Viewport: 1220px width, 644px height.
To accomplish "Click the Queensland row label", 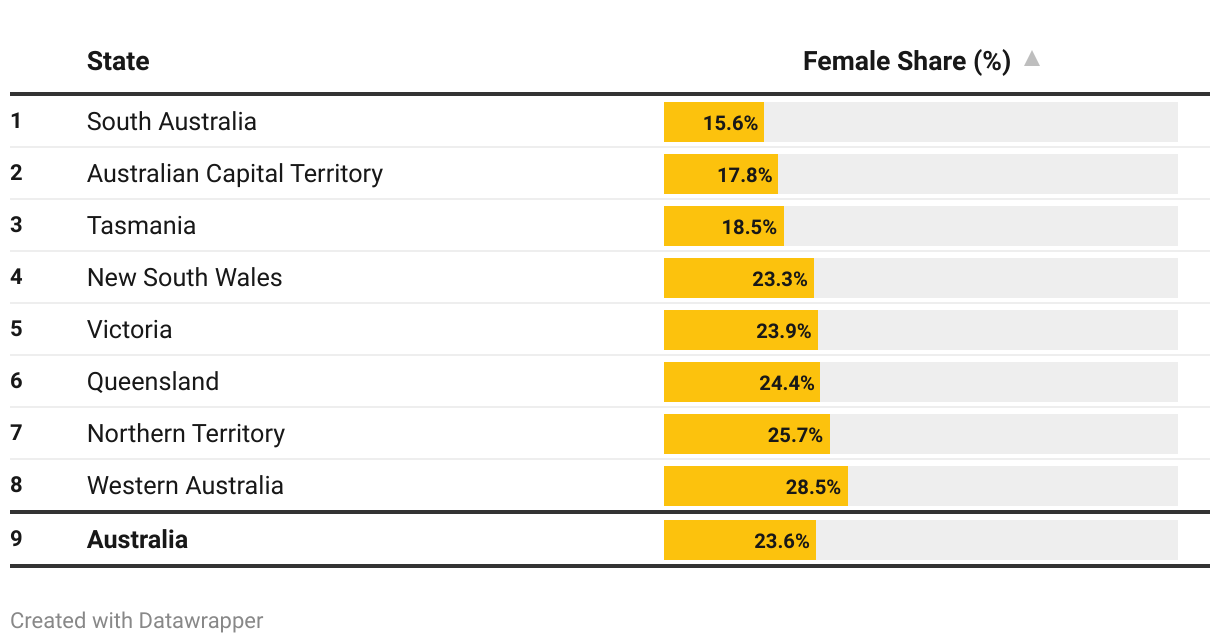I will (153, 382).
